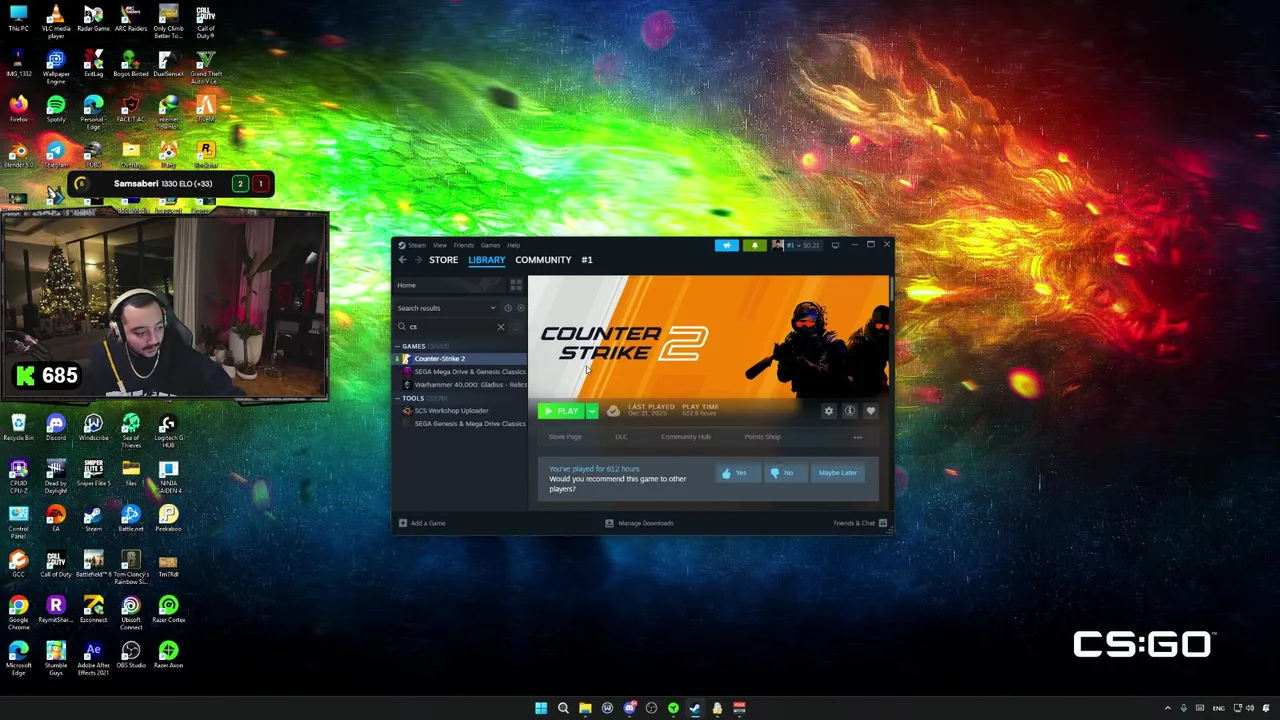Enter Big Picture mode via the monitor icon

[835, 245]
